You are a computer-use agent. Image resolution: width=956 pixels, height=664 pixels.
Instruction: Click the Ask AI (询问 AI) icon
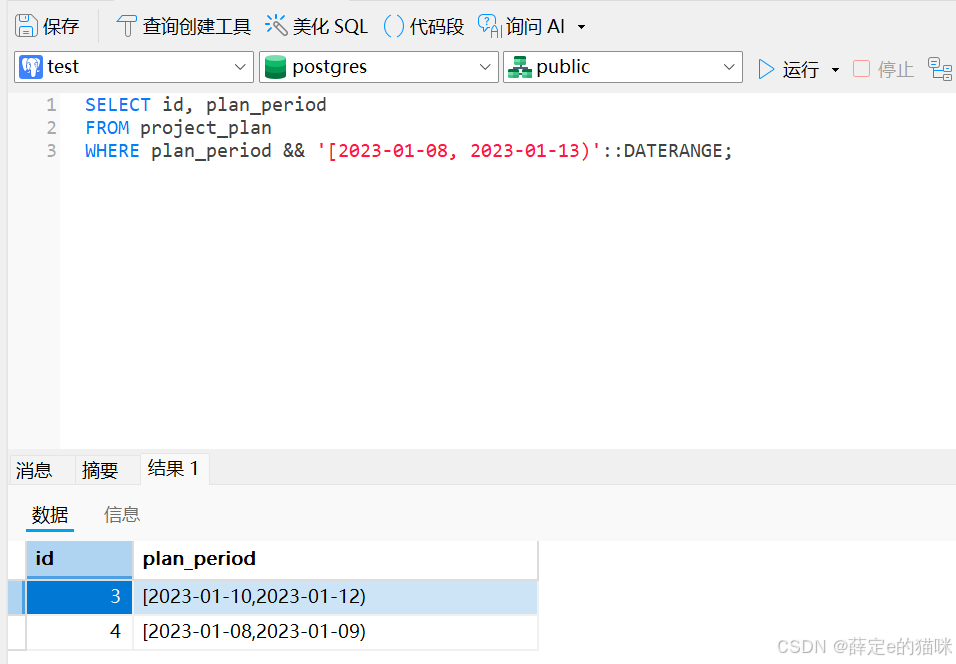[x=490, y=26]
